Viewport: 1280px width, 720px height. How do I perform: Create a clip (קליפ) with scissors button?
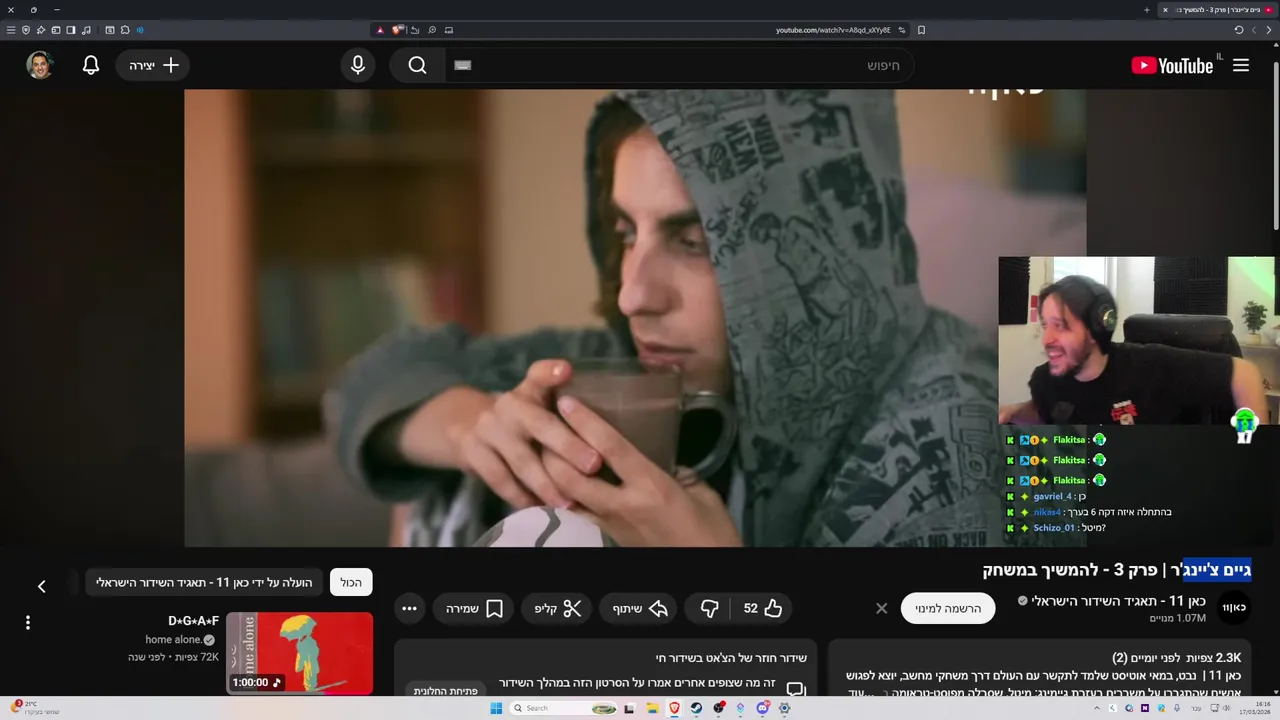click(558, 608)
